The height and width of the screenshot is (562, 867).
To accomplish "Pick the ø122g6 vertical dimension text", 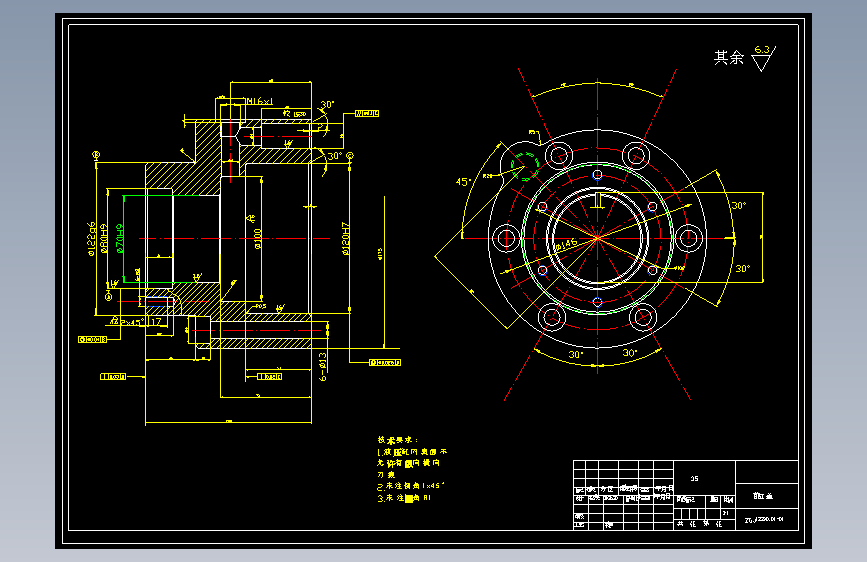I will [92, 240].
